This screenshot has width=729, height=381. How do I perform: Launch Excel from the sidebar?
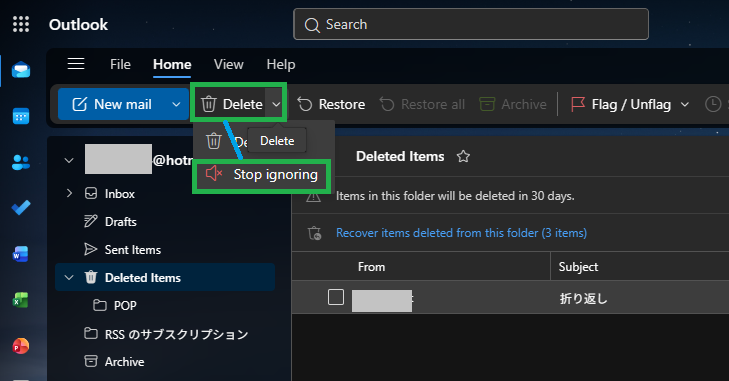coord(21,300)
